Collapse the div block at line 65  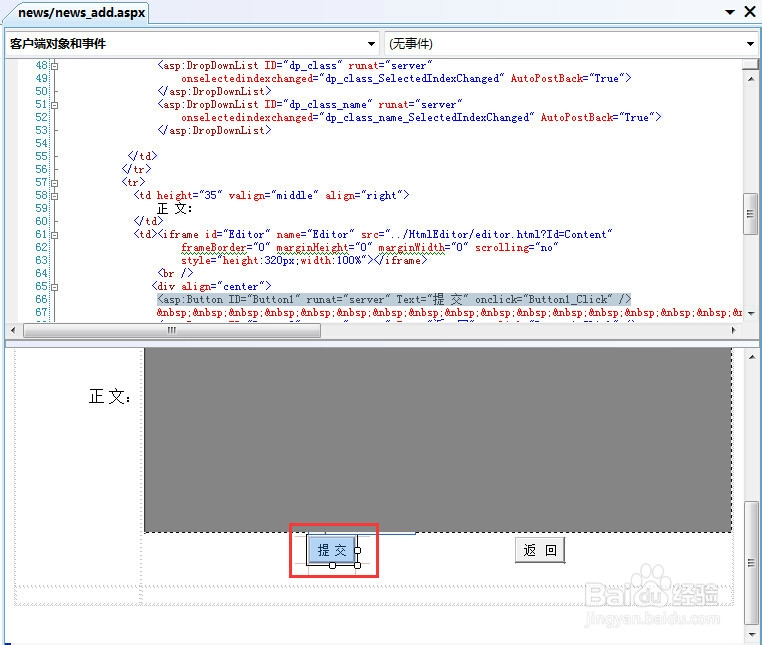tap(54, 287)
